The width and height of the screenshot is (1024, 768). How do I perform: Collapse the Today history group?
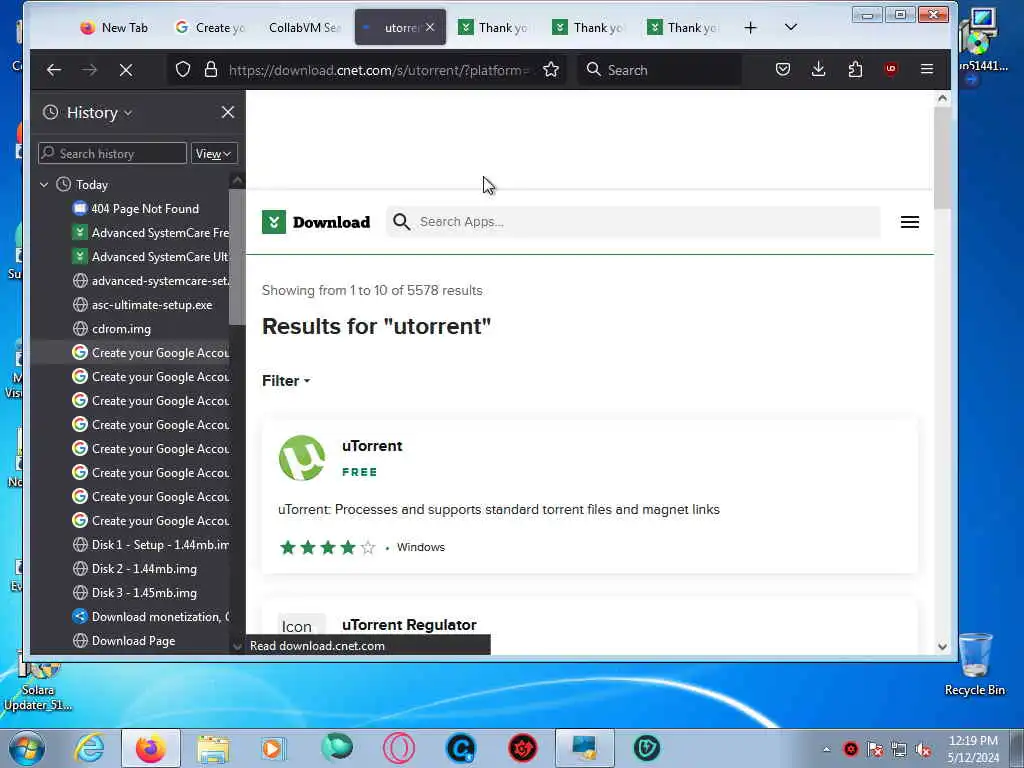[x=44, y=185]
